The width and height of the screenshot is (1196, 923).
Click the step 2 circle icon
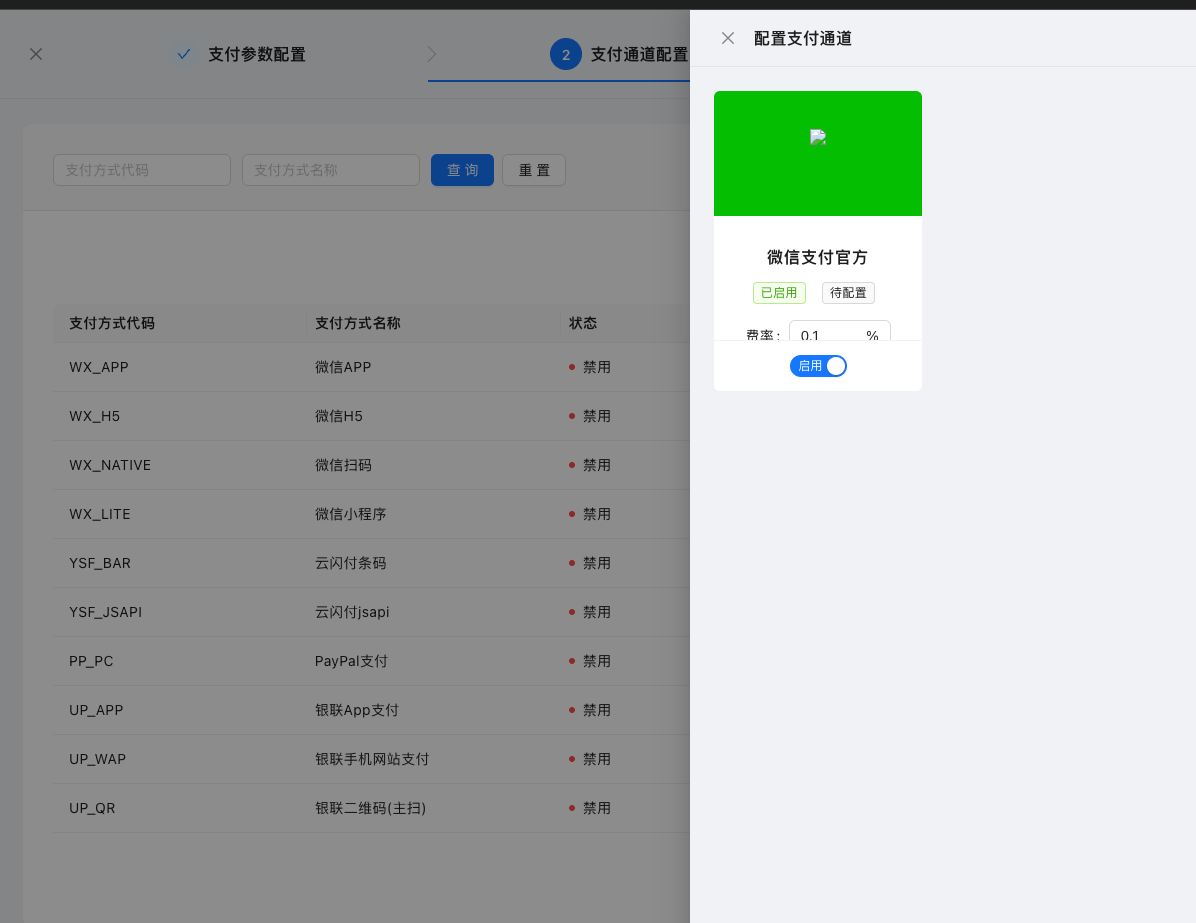[x=566, y=54]
